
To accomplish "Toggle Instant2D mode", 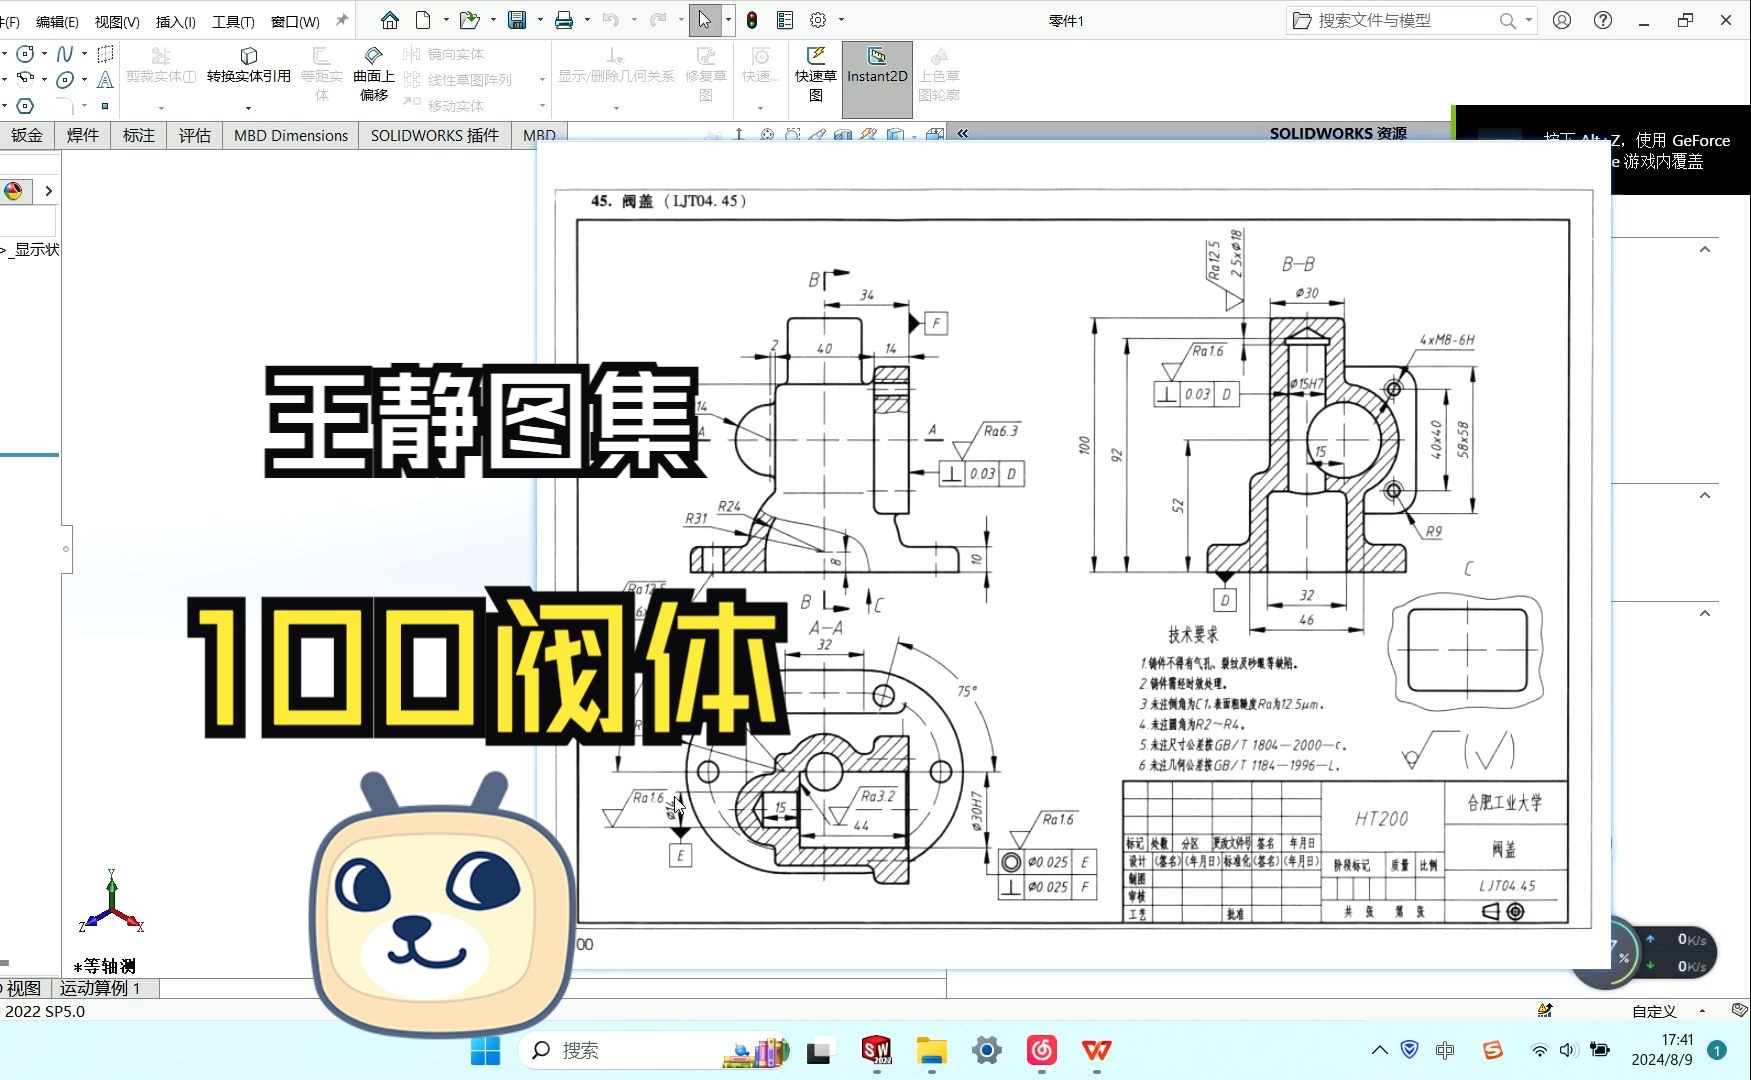I will coord(877,78).
